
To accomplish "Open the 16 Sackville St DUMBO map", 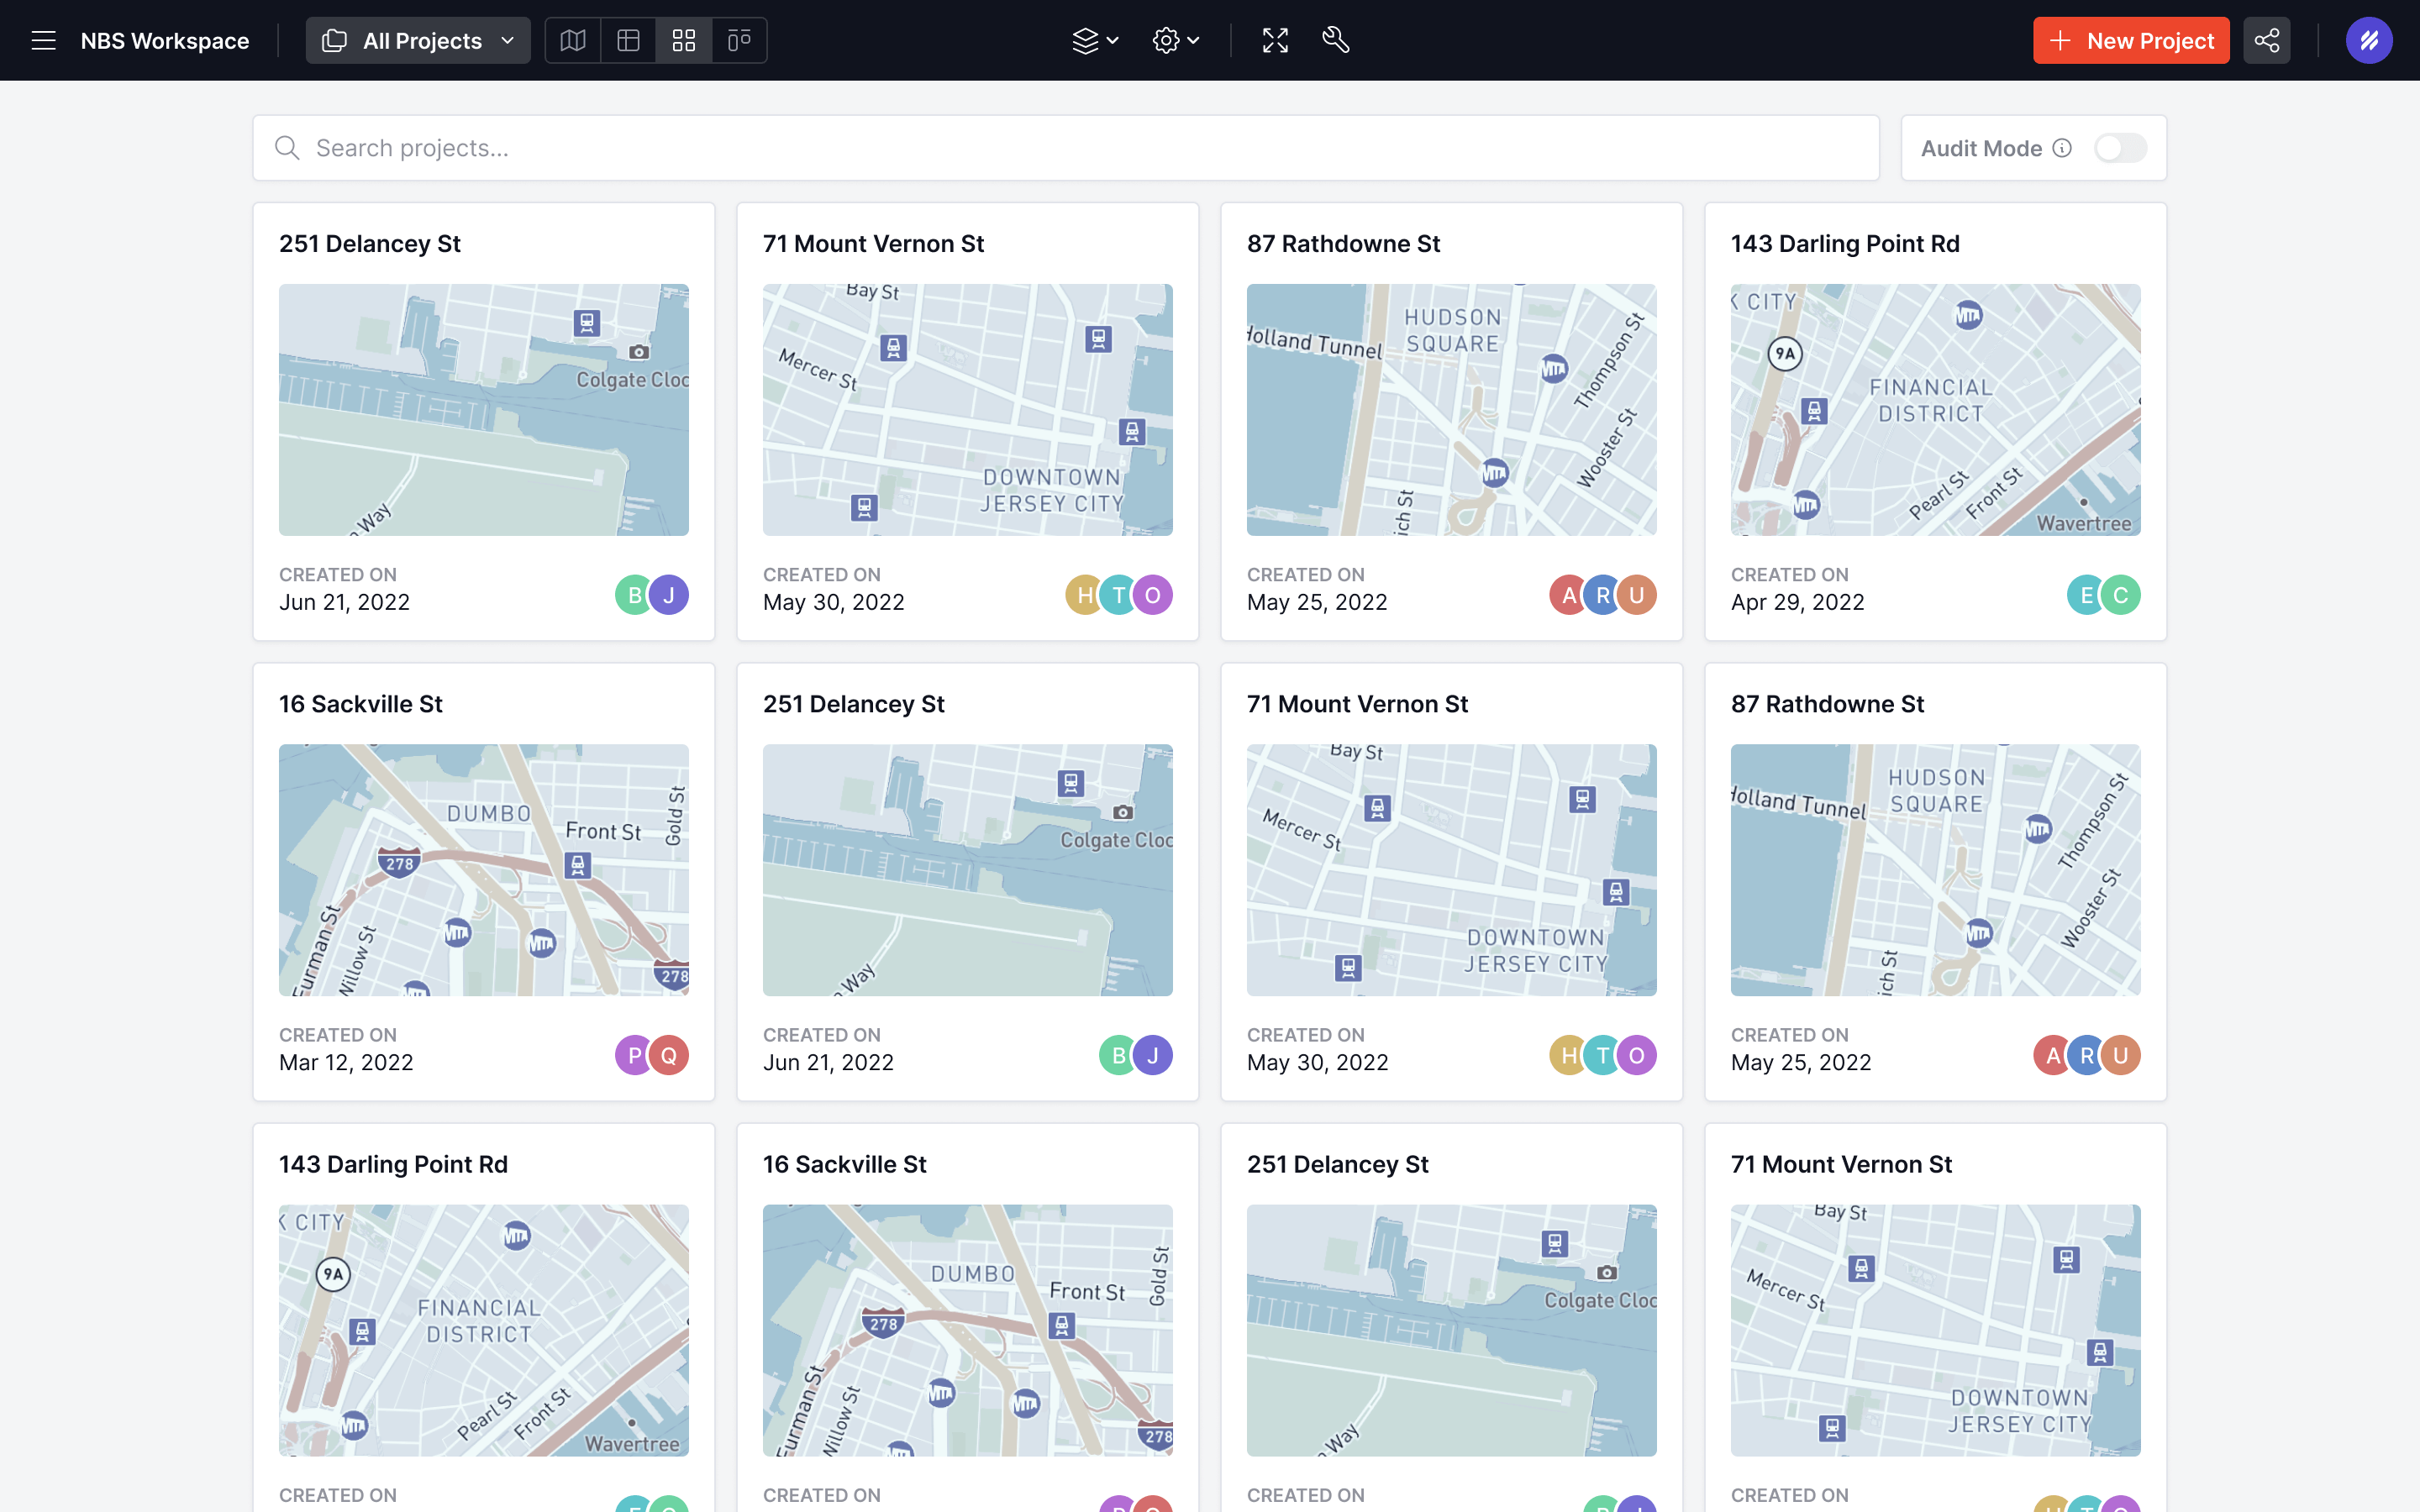I will coord(483,870).
